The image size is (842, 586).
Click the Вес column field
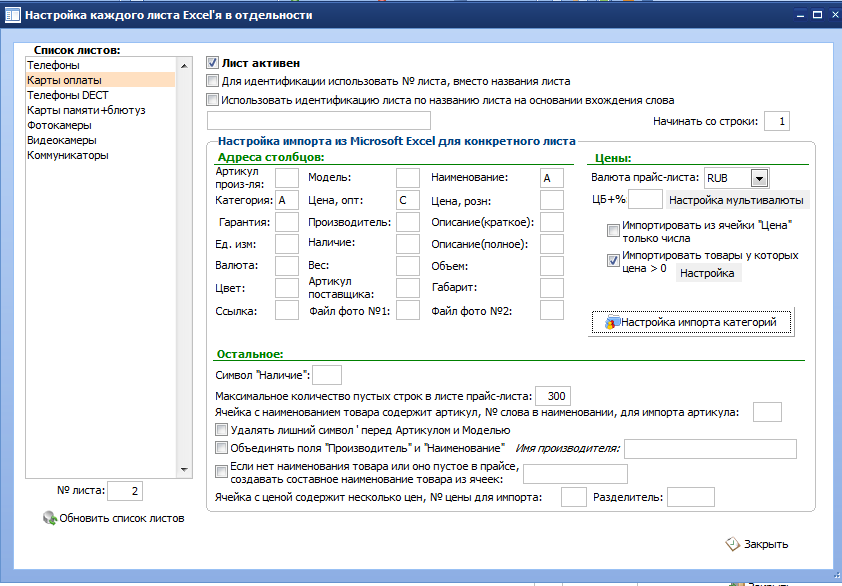pos(408,266)
